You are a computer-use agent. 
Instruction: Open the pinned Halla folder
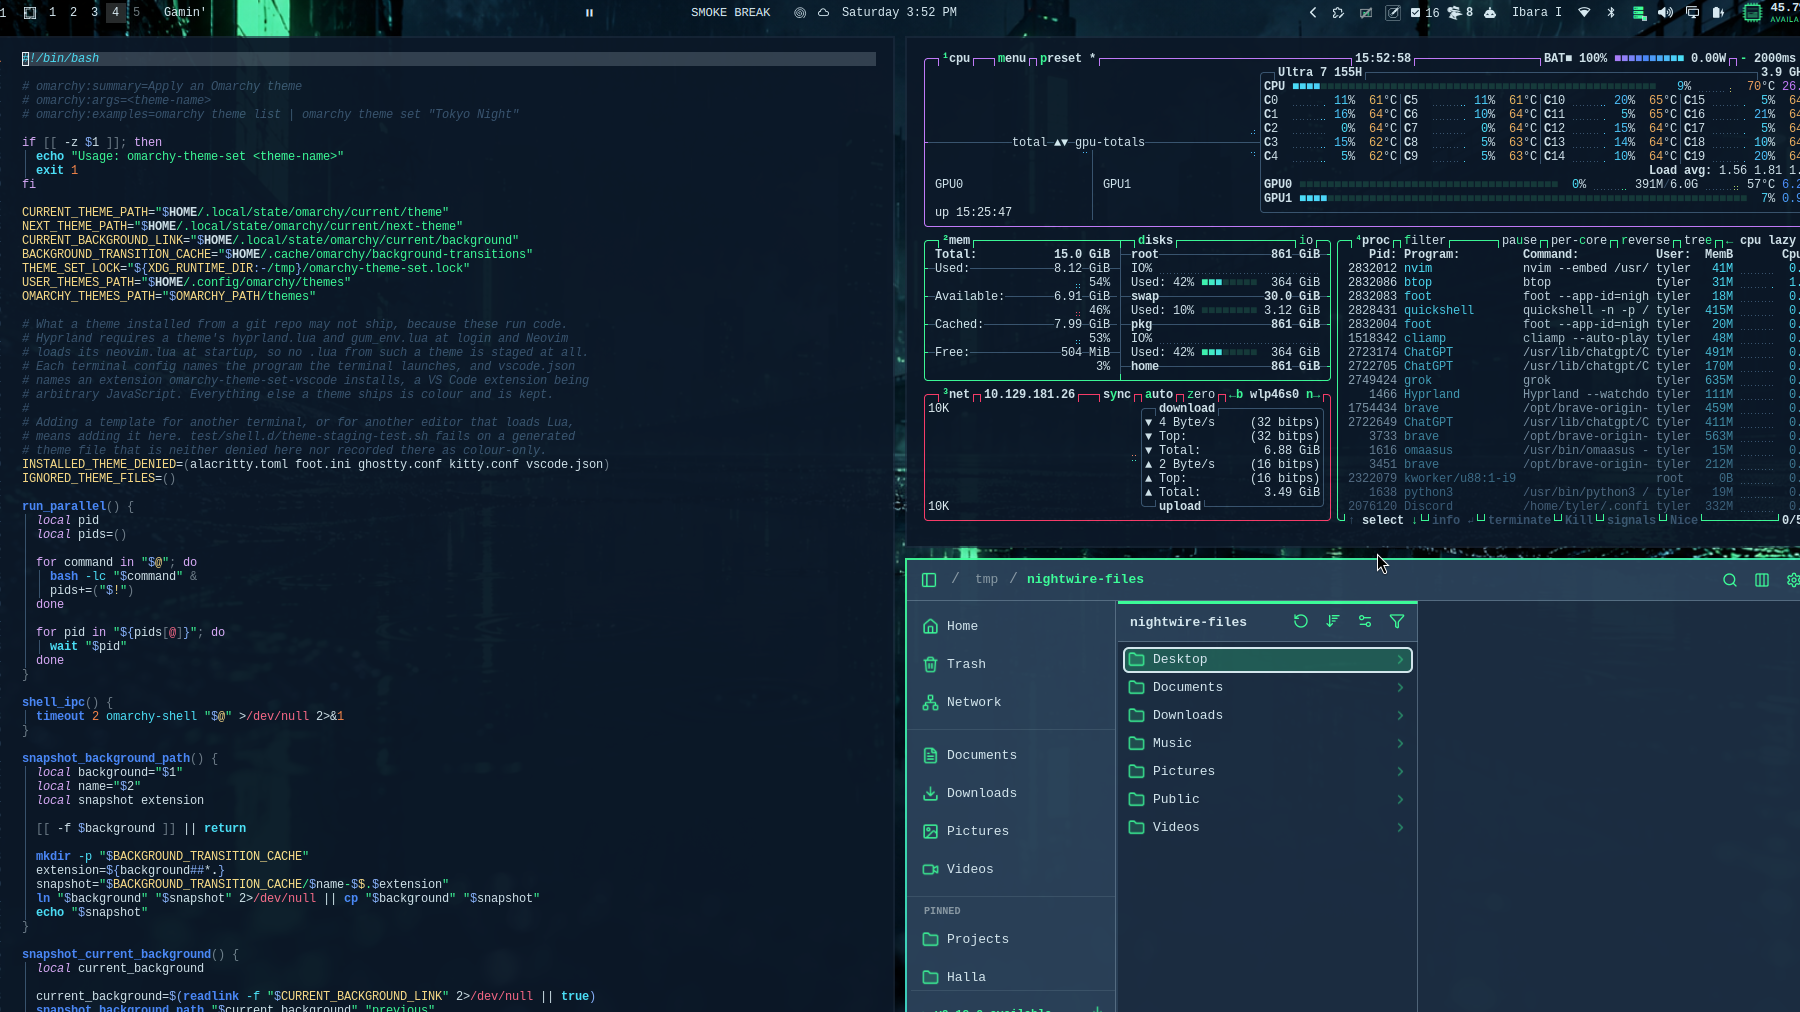point(1012,977)
